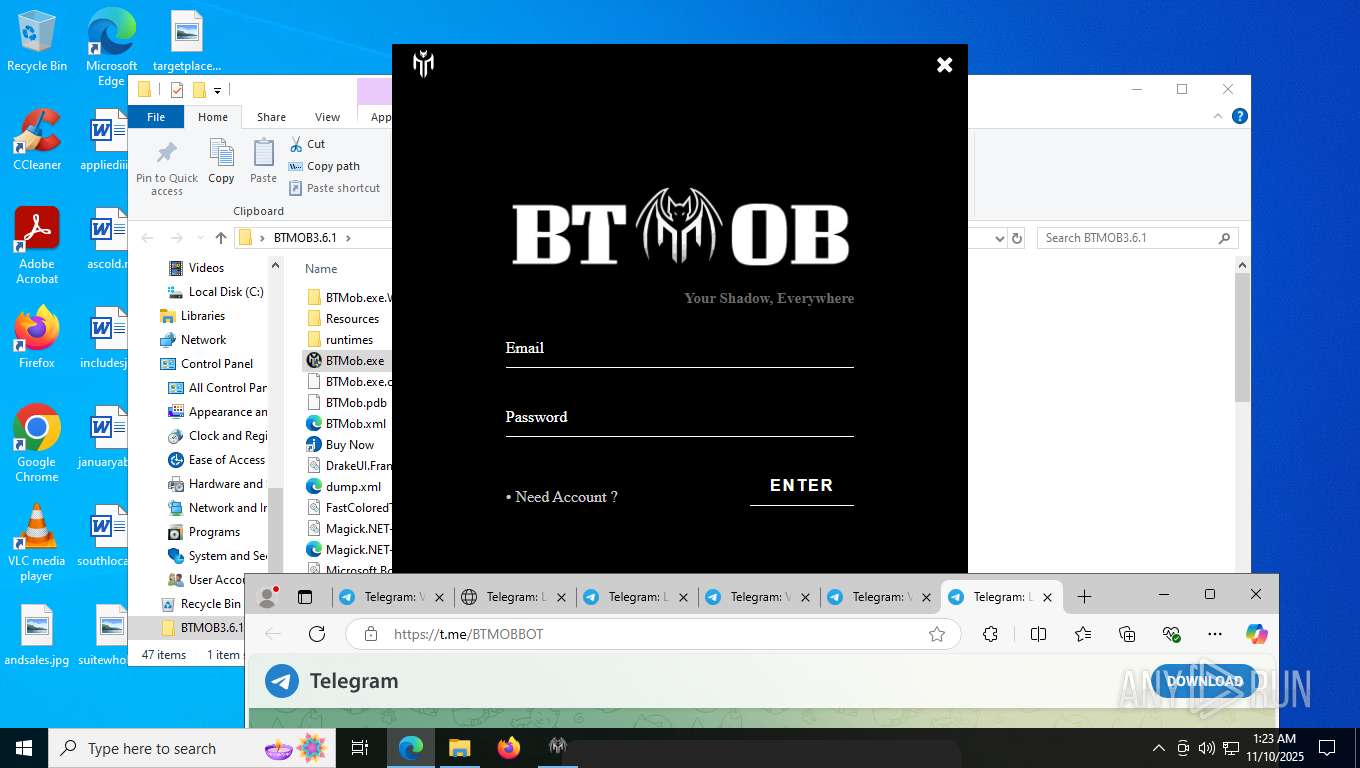Close the BTMOB login dialog

pyautogui.click(x=944, y=65)
